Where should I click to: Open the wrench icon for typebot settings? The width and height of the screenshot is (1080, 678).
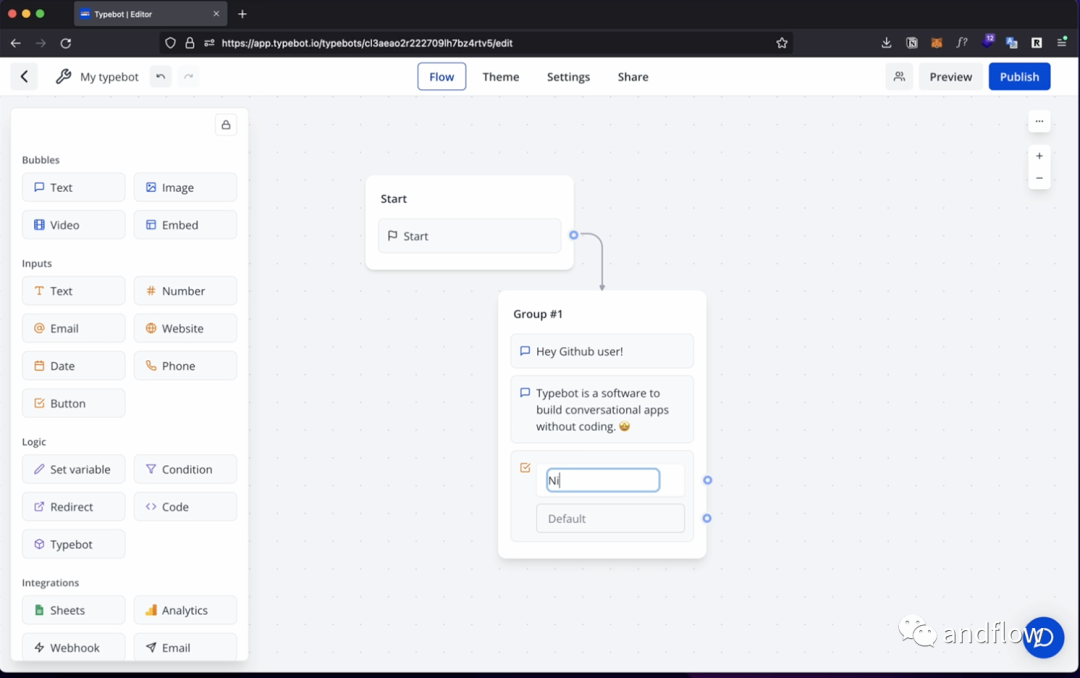(x=63, y=76)
